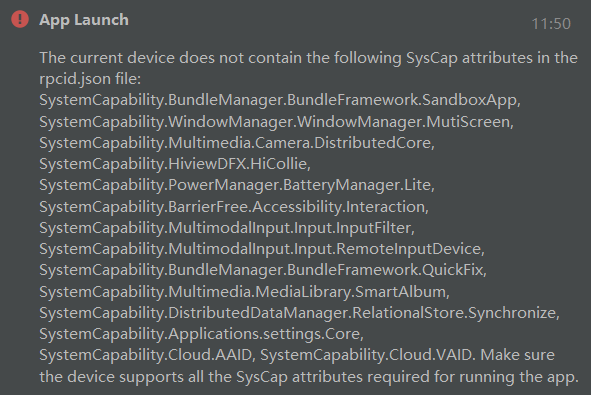The height and width of the screenshot is (395, 591).
Task: Click the Input.RemoteInputDevice SysCap line
Action: pos(262,249)
